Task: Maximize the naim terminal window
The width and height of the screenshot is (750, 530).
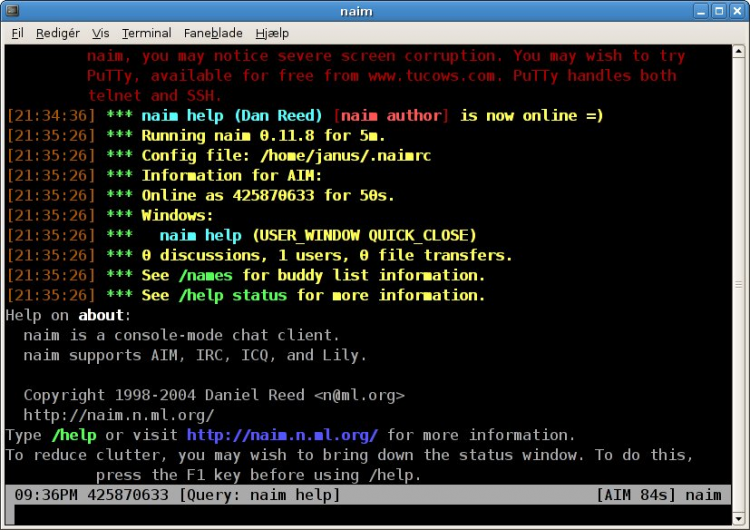Action: coord(719,11)
